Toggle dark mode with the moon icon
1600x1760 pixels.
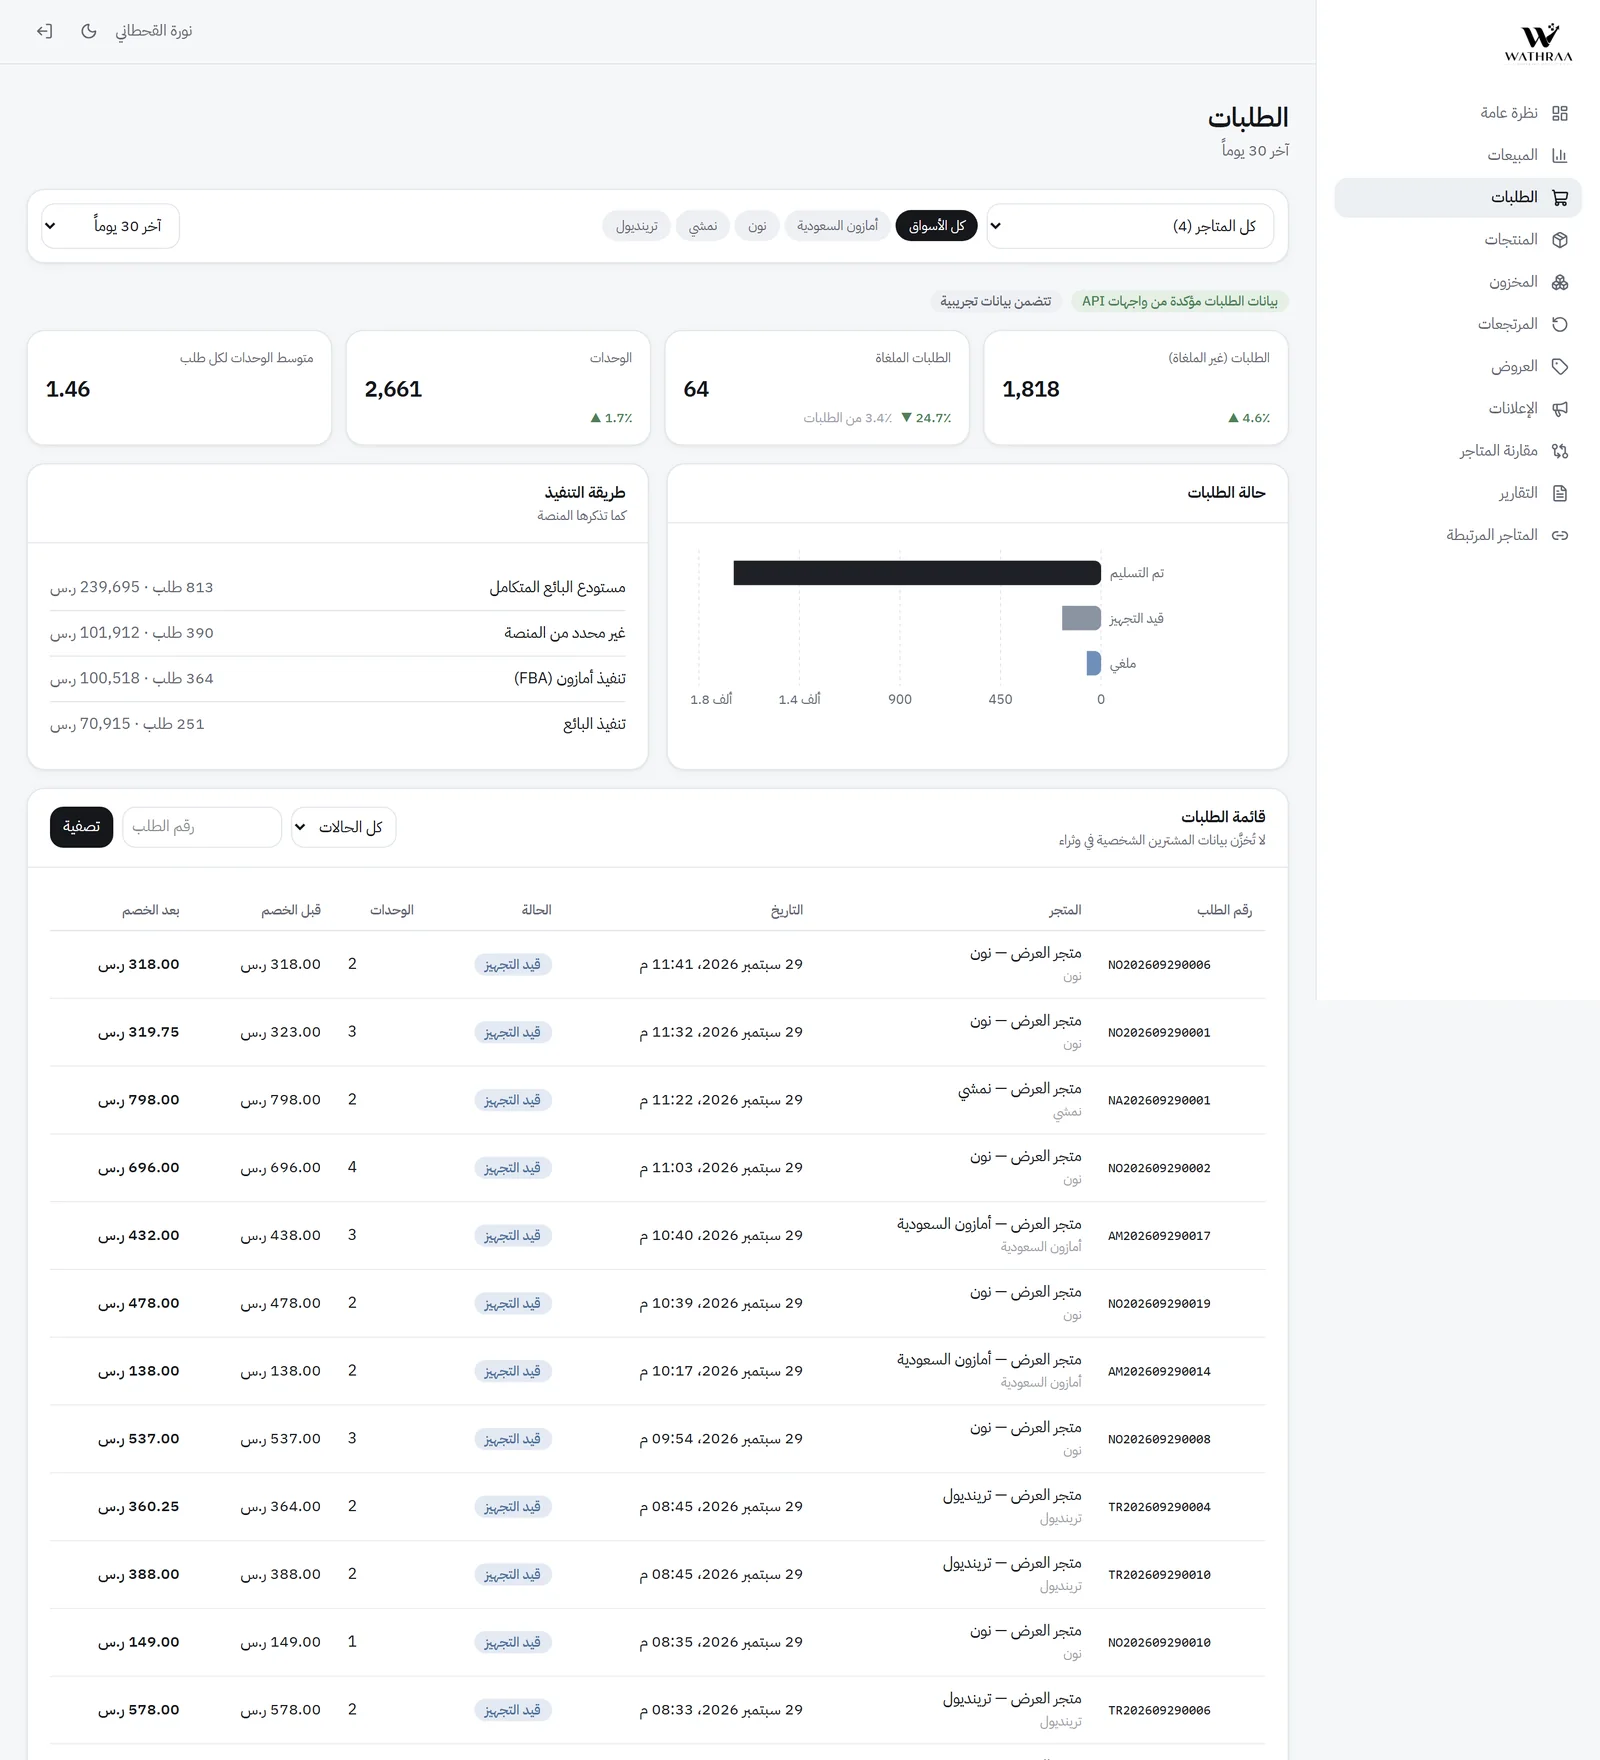click(89, 31)
